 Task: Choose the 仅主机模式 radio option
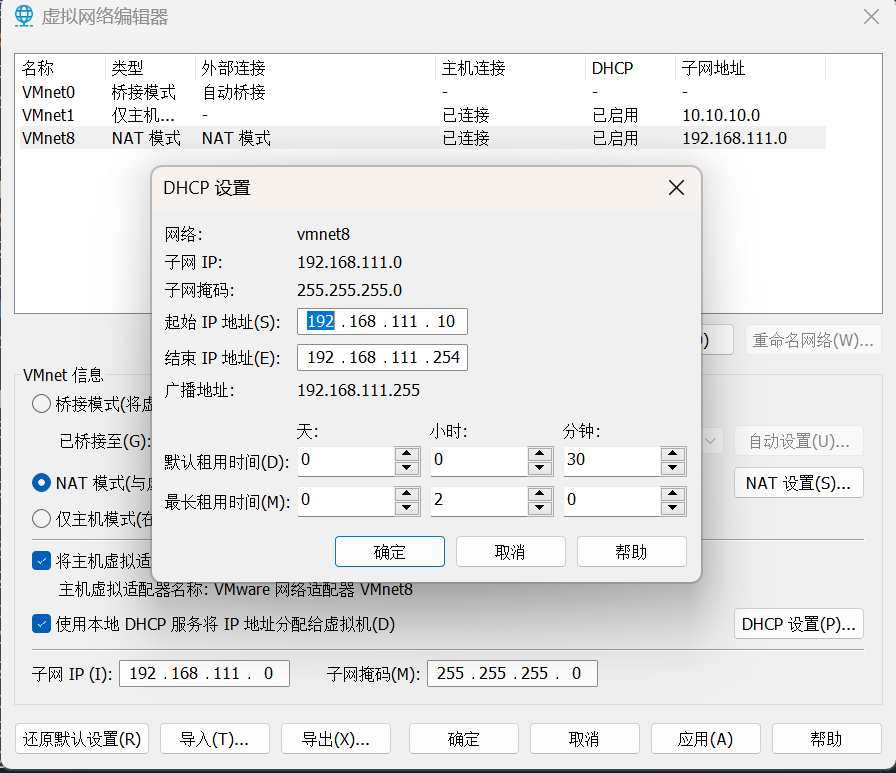coord(42,518)
